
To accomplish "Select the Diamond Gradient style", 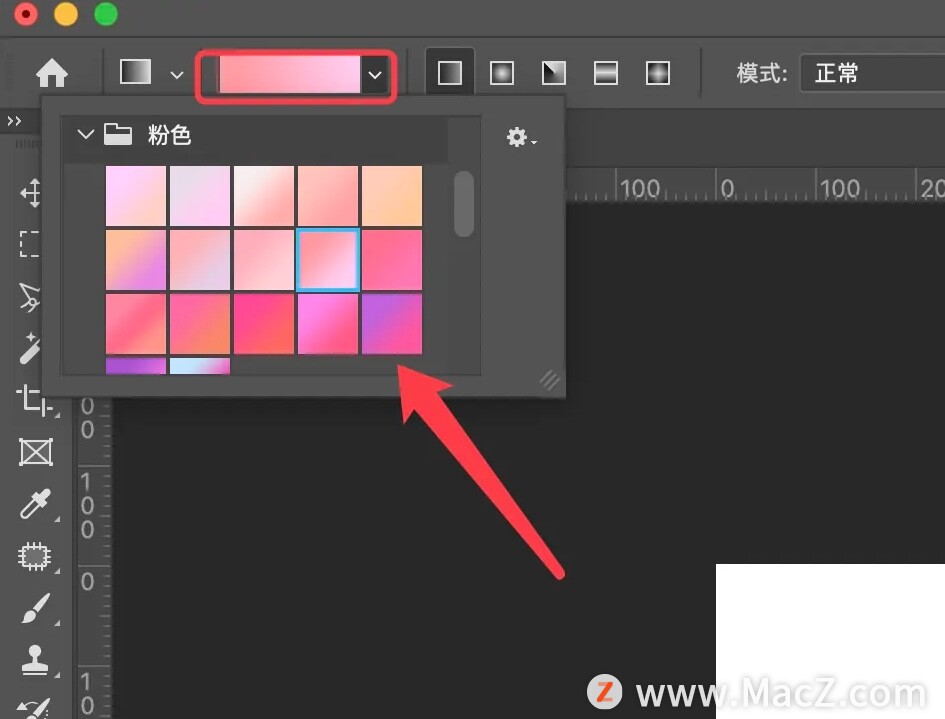I will coord(658,73).
